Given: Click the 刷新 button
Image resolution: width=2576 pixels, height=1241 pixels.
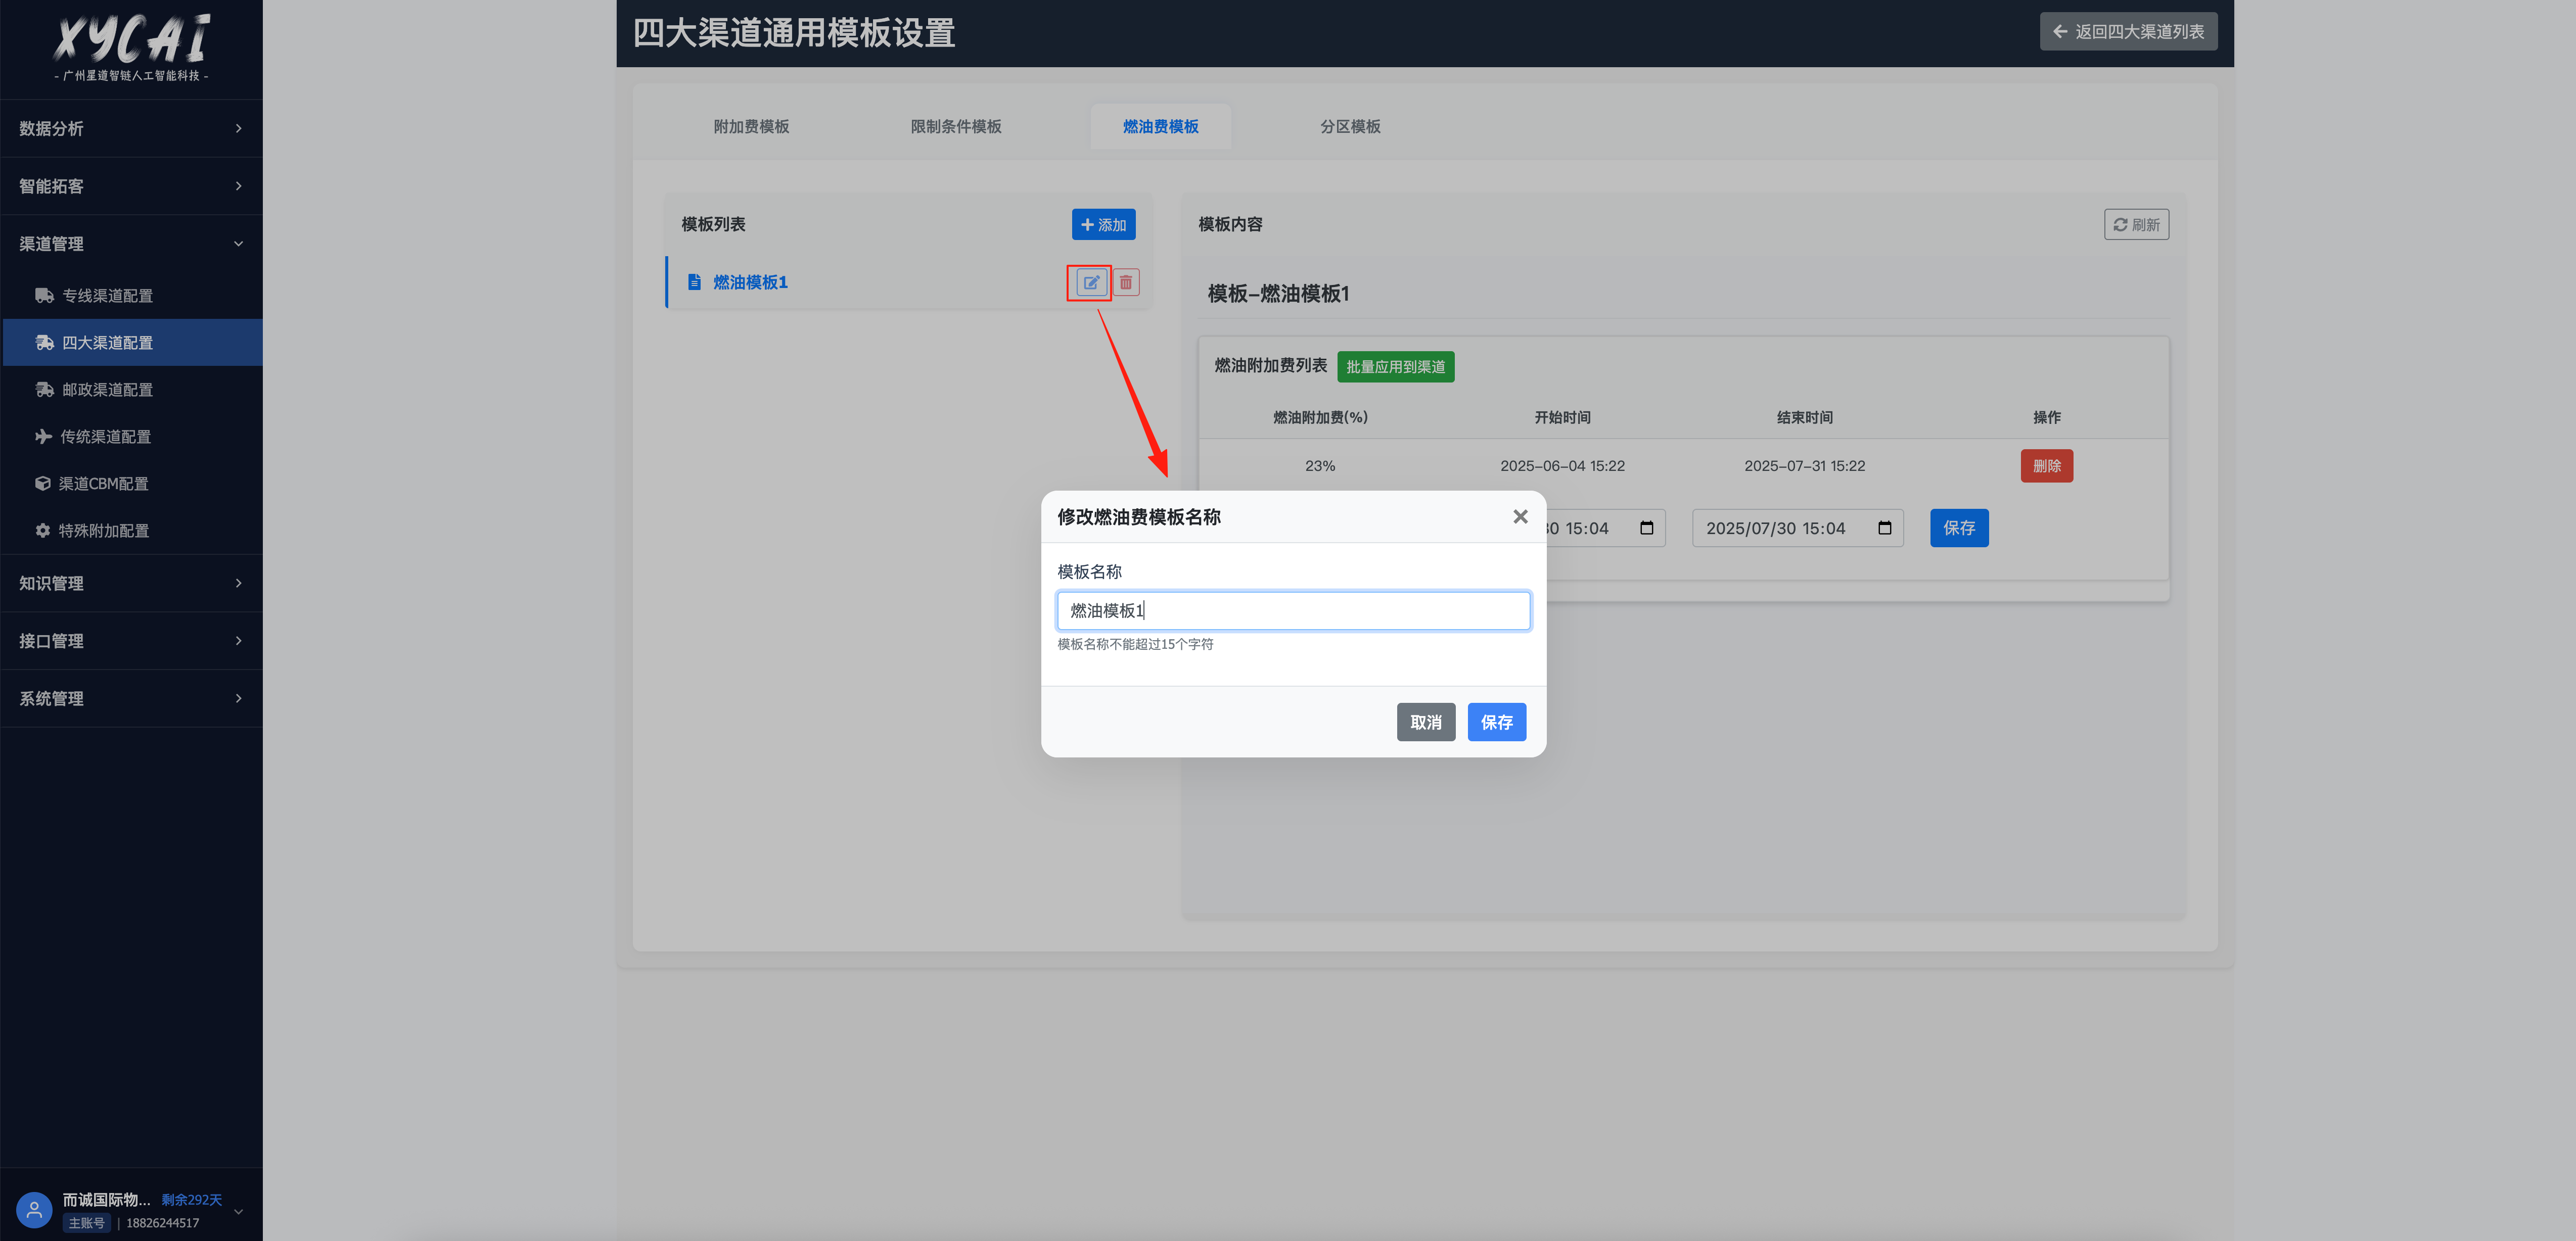Looking at the screenshot, I should click(2136, 224).
